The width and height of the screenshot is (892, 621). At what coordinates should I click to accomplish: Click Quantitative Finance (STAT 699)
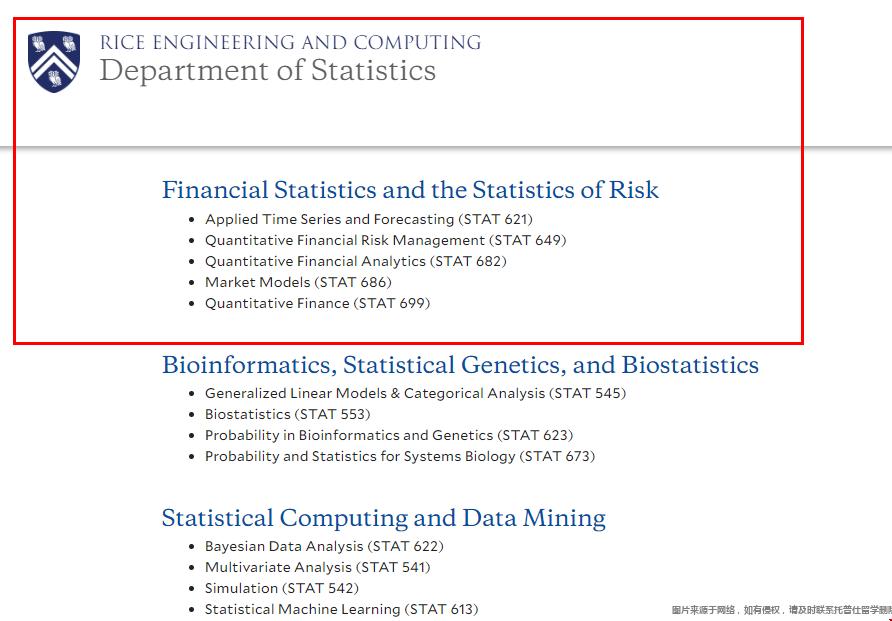tap(317, 304)
